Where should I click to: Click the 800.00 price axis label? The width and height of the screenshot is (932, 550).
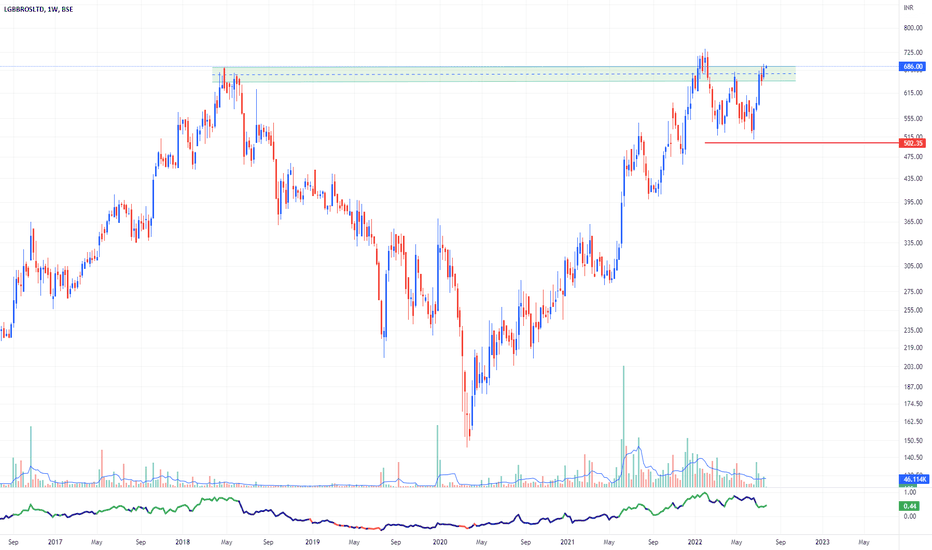[x=913, y=28]
